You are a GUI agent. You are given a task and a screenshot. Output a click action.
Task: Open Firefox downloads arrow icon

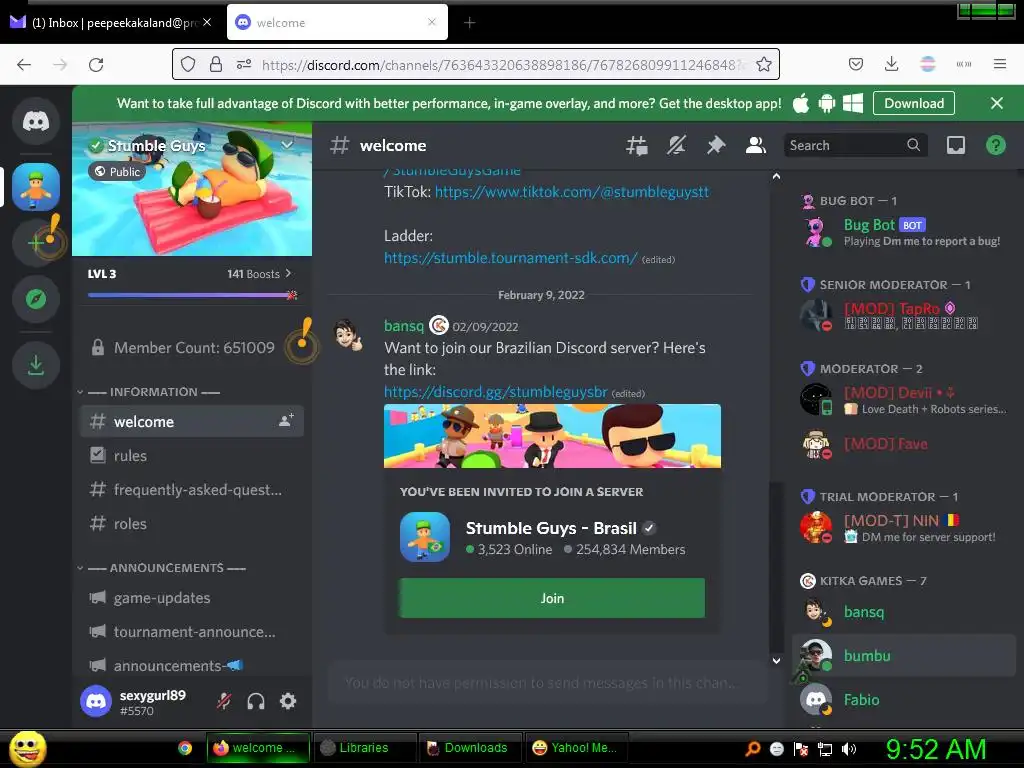[891, 64]
